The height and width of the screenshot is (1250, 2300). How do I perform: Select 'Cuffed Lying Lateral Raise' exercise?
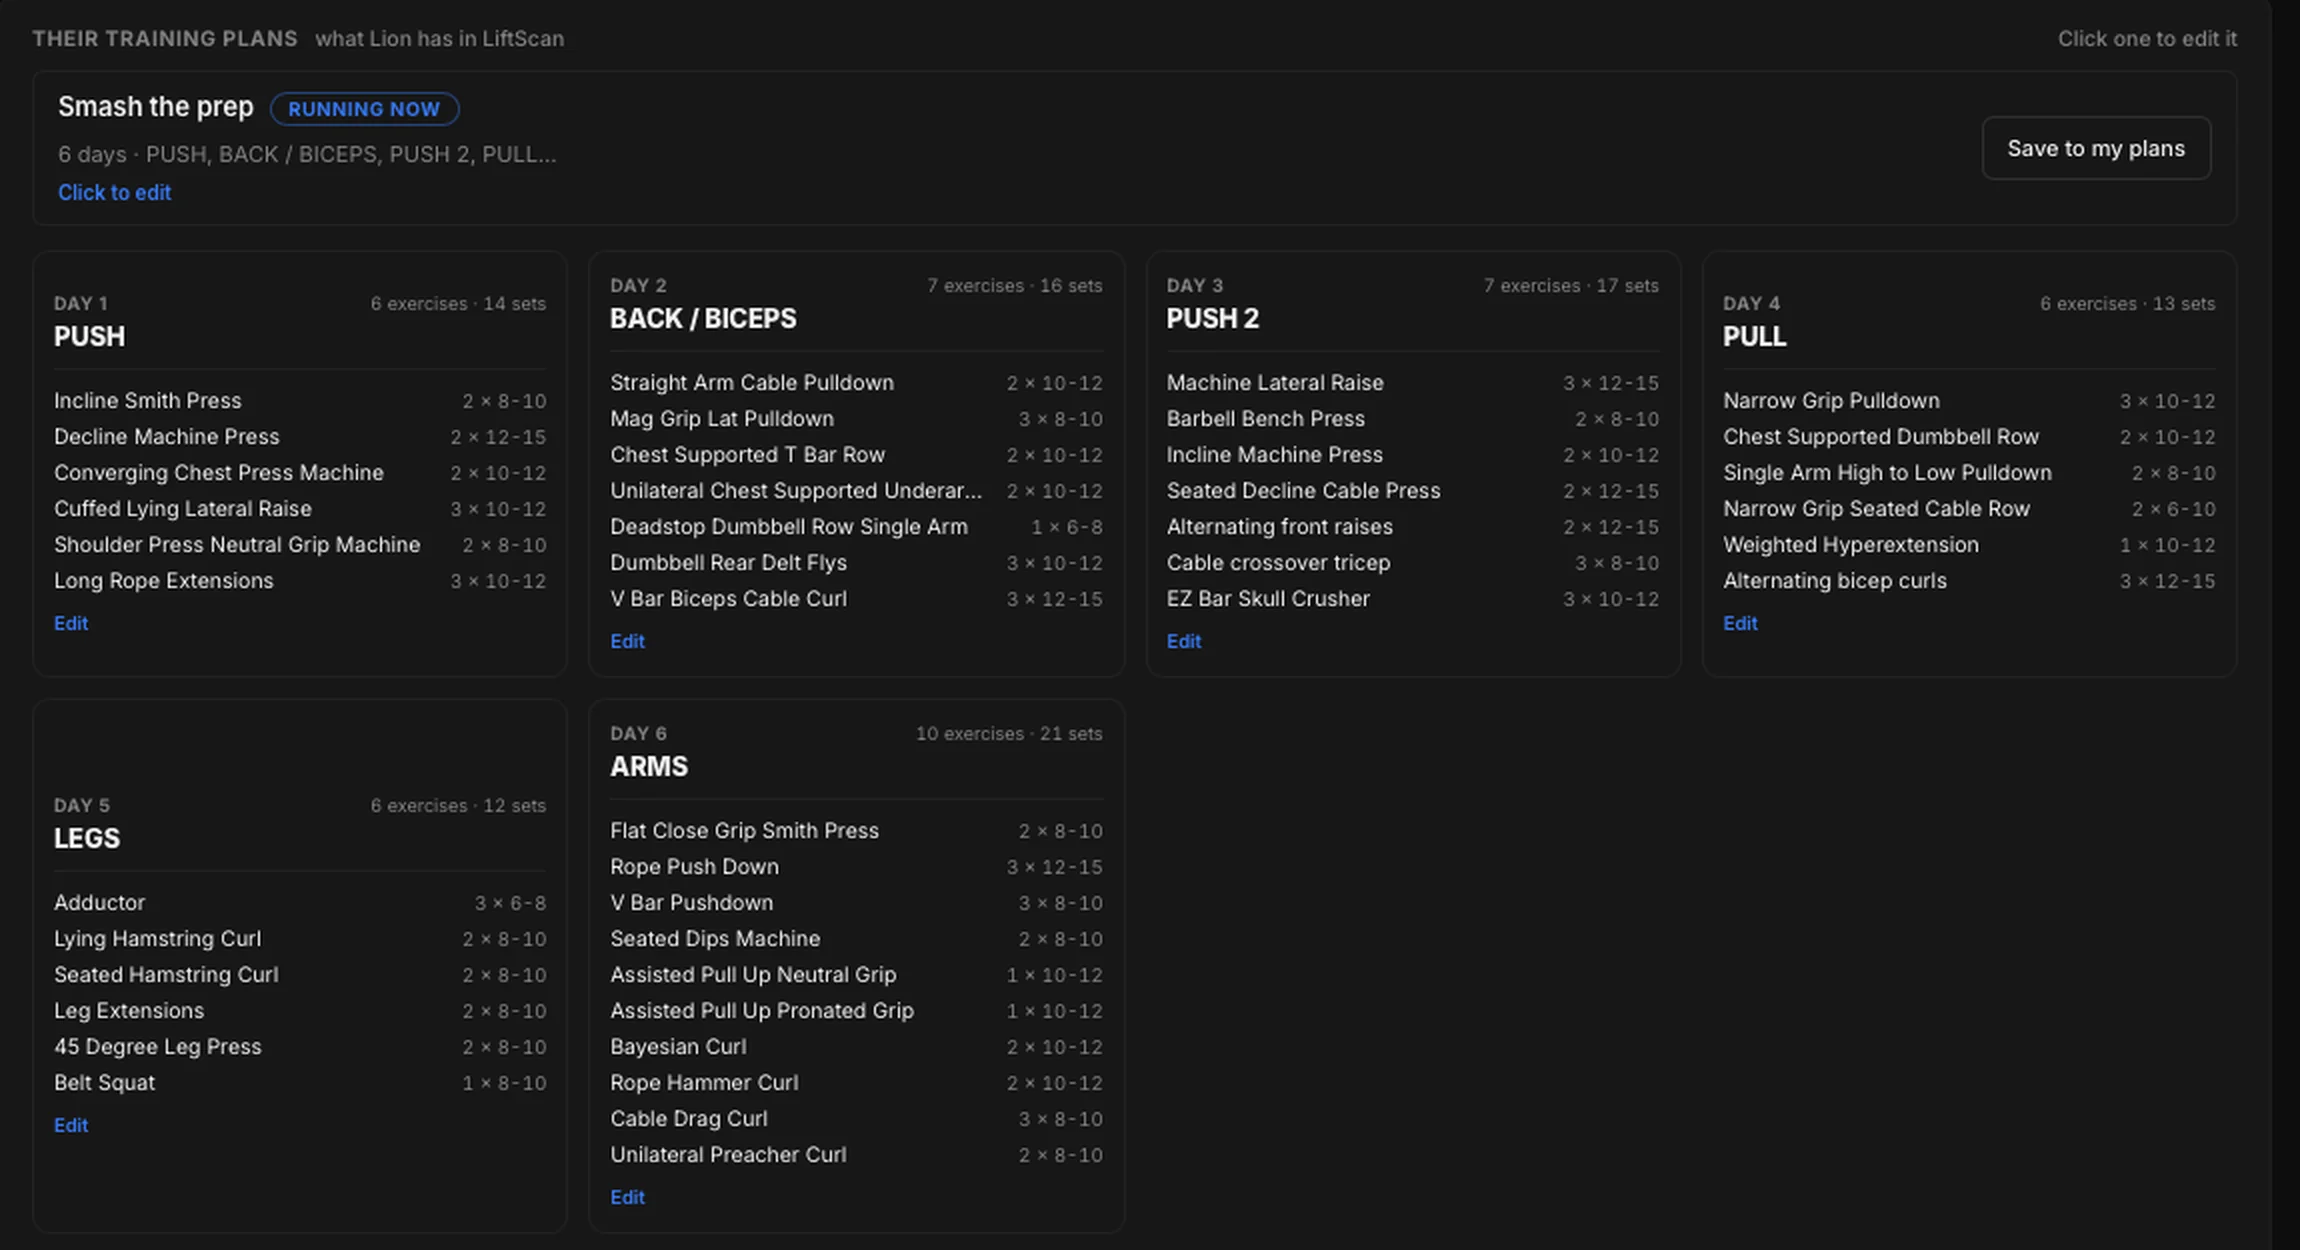pyautogui.click(x=300, y=508)
